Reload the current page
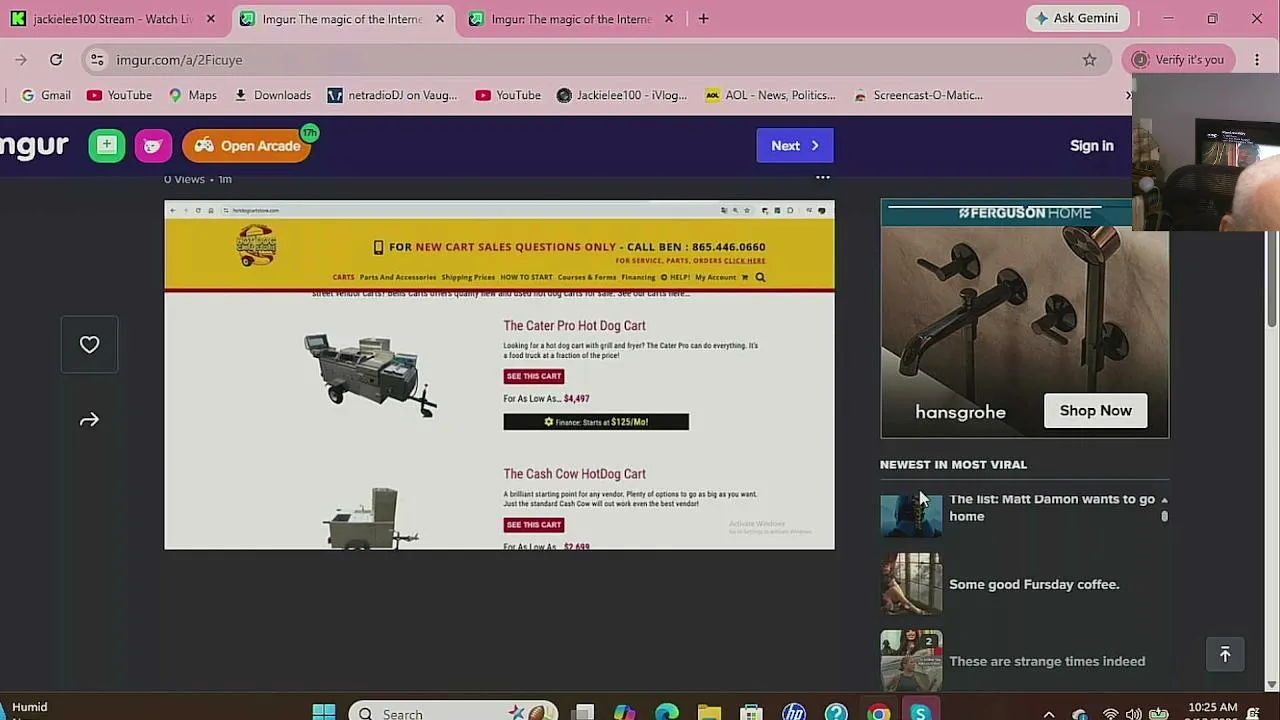1280x720 pixels. coord(56,60)
